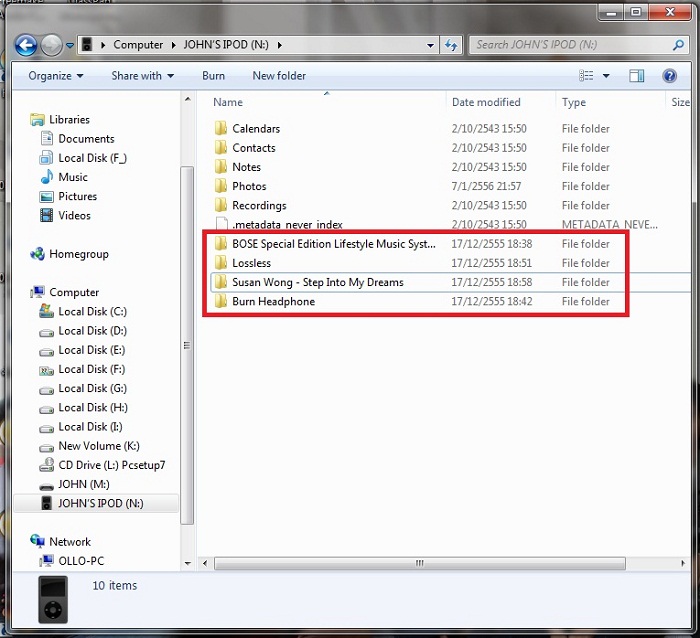Select the Homegroup icon in sidebar
The height and width of the screenshot is (638, 700).
[x=38, y=254]
